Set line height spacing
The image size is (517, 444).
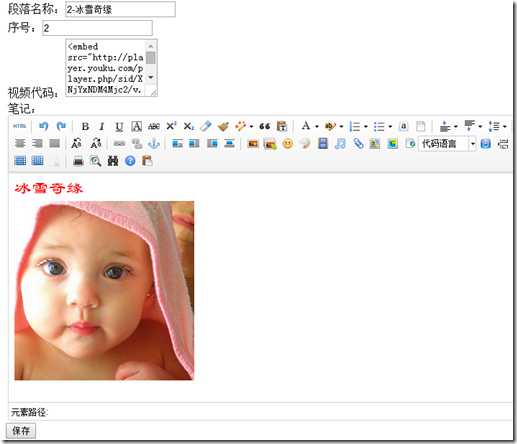pos(494,127)
